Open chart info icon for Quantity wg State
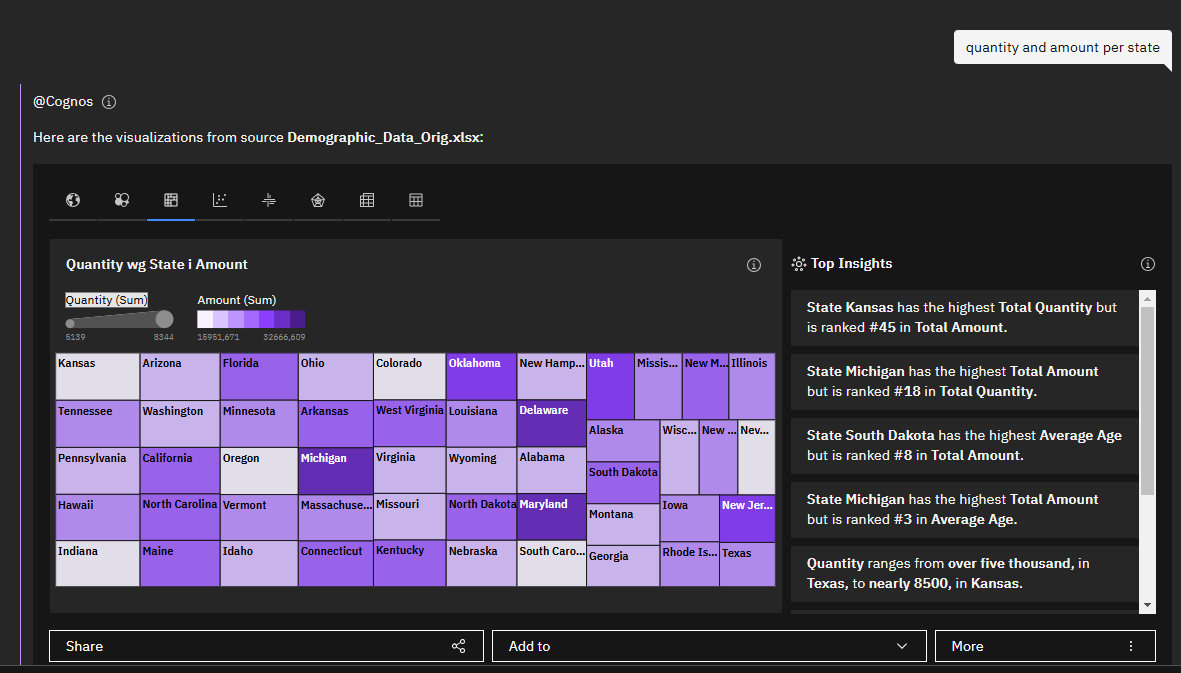The width and height of the screenshot is (1181, 673). (x=754, y=265)
